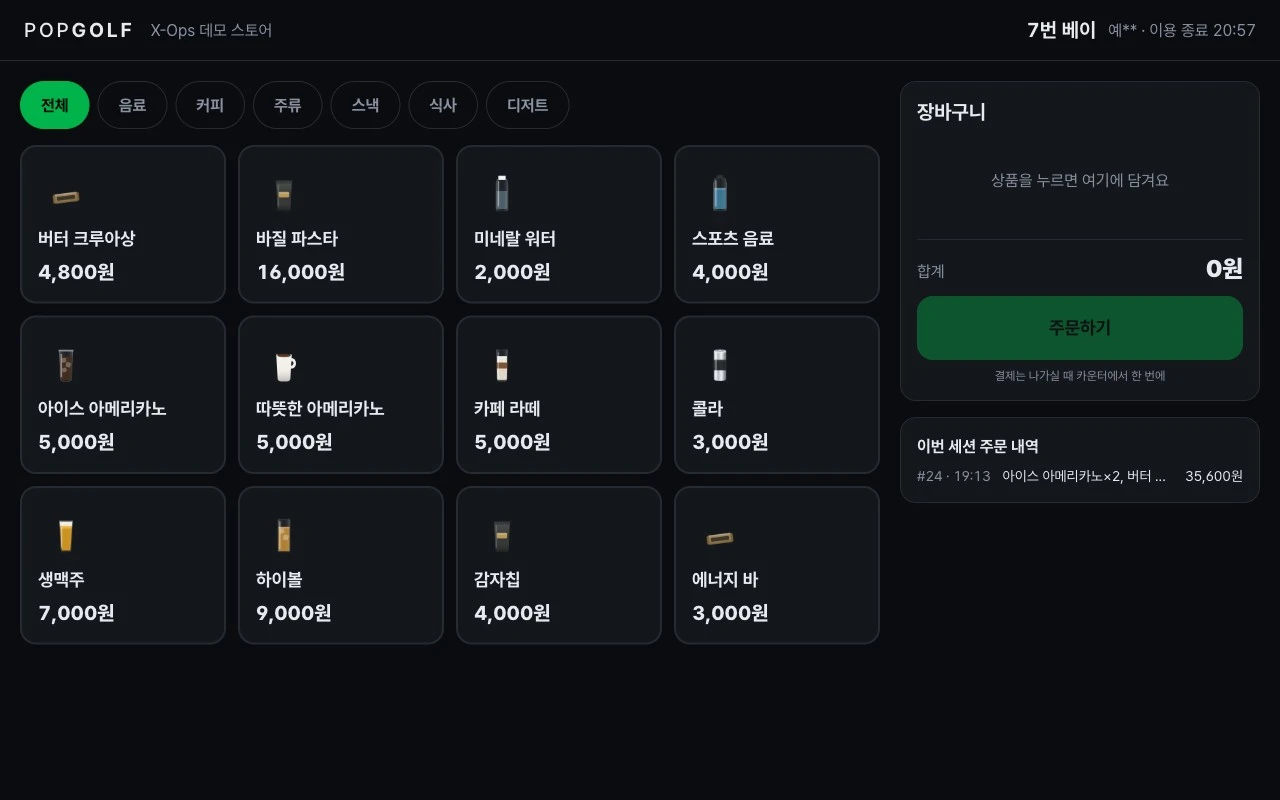The image size is (1280, 800).
Task: Click the 7번 베이 bay label
Action: pyautogui.click(x=1062, y=30)
